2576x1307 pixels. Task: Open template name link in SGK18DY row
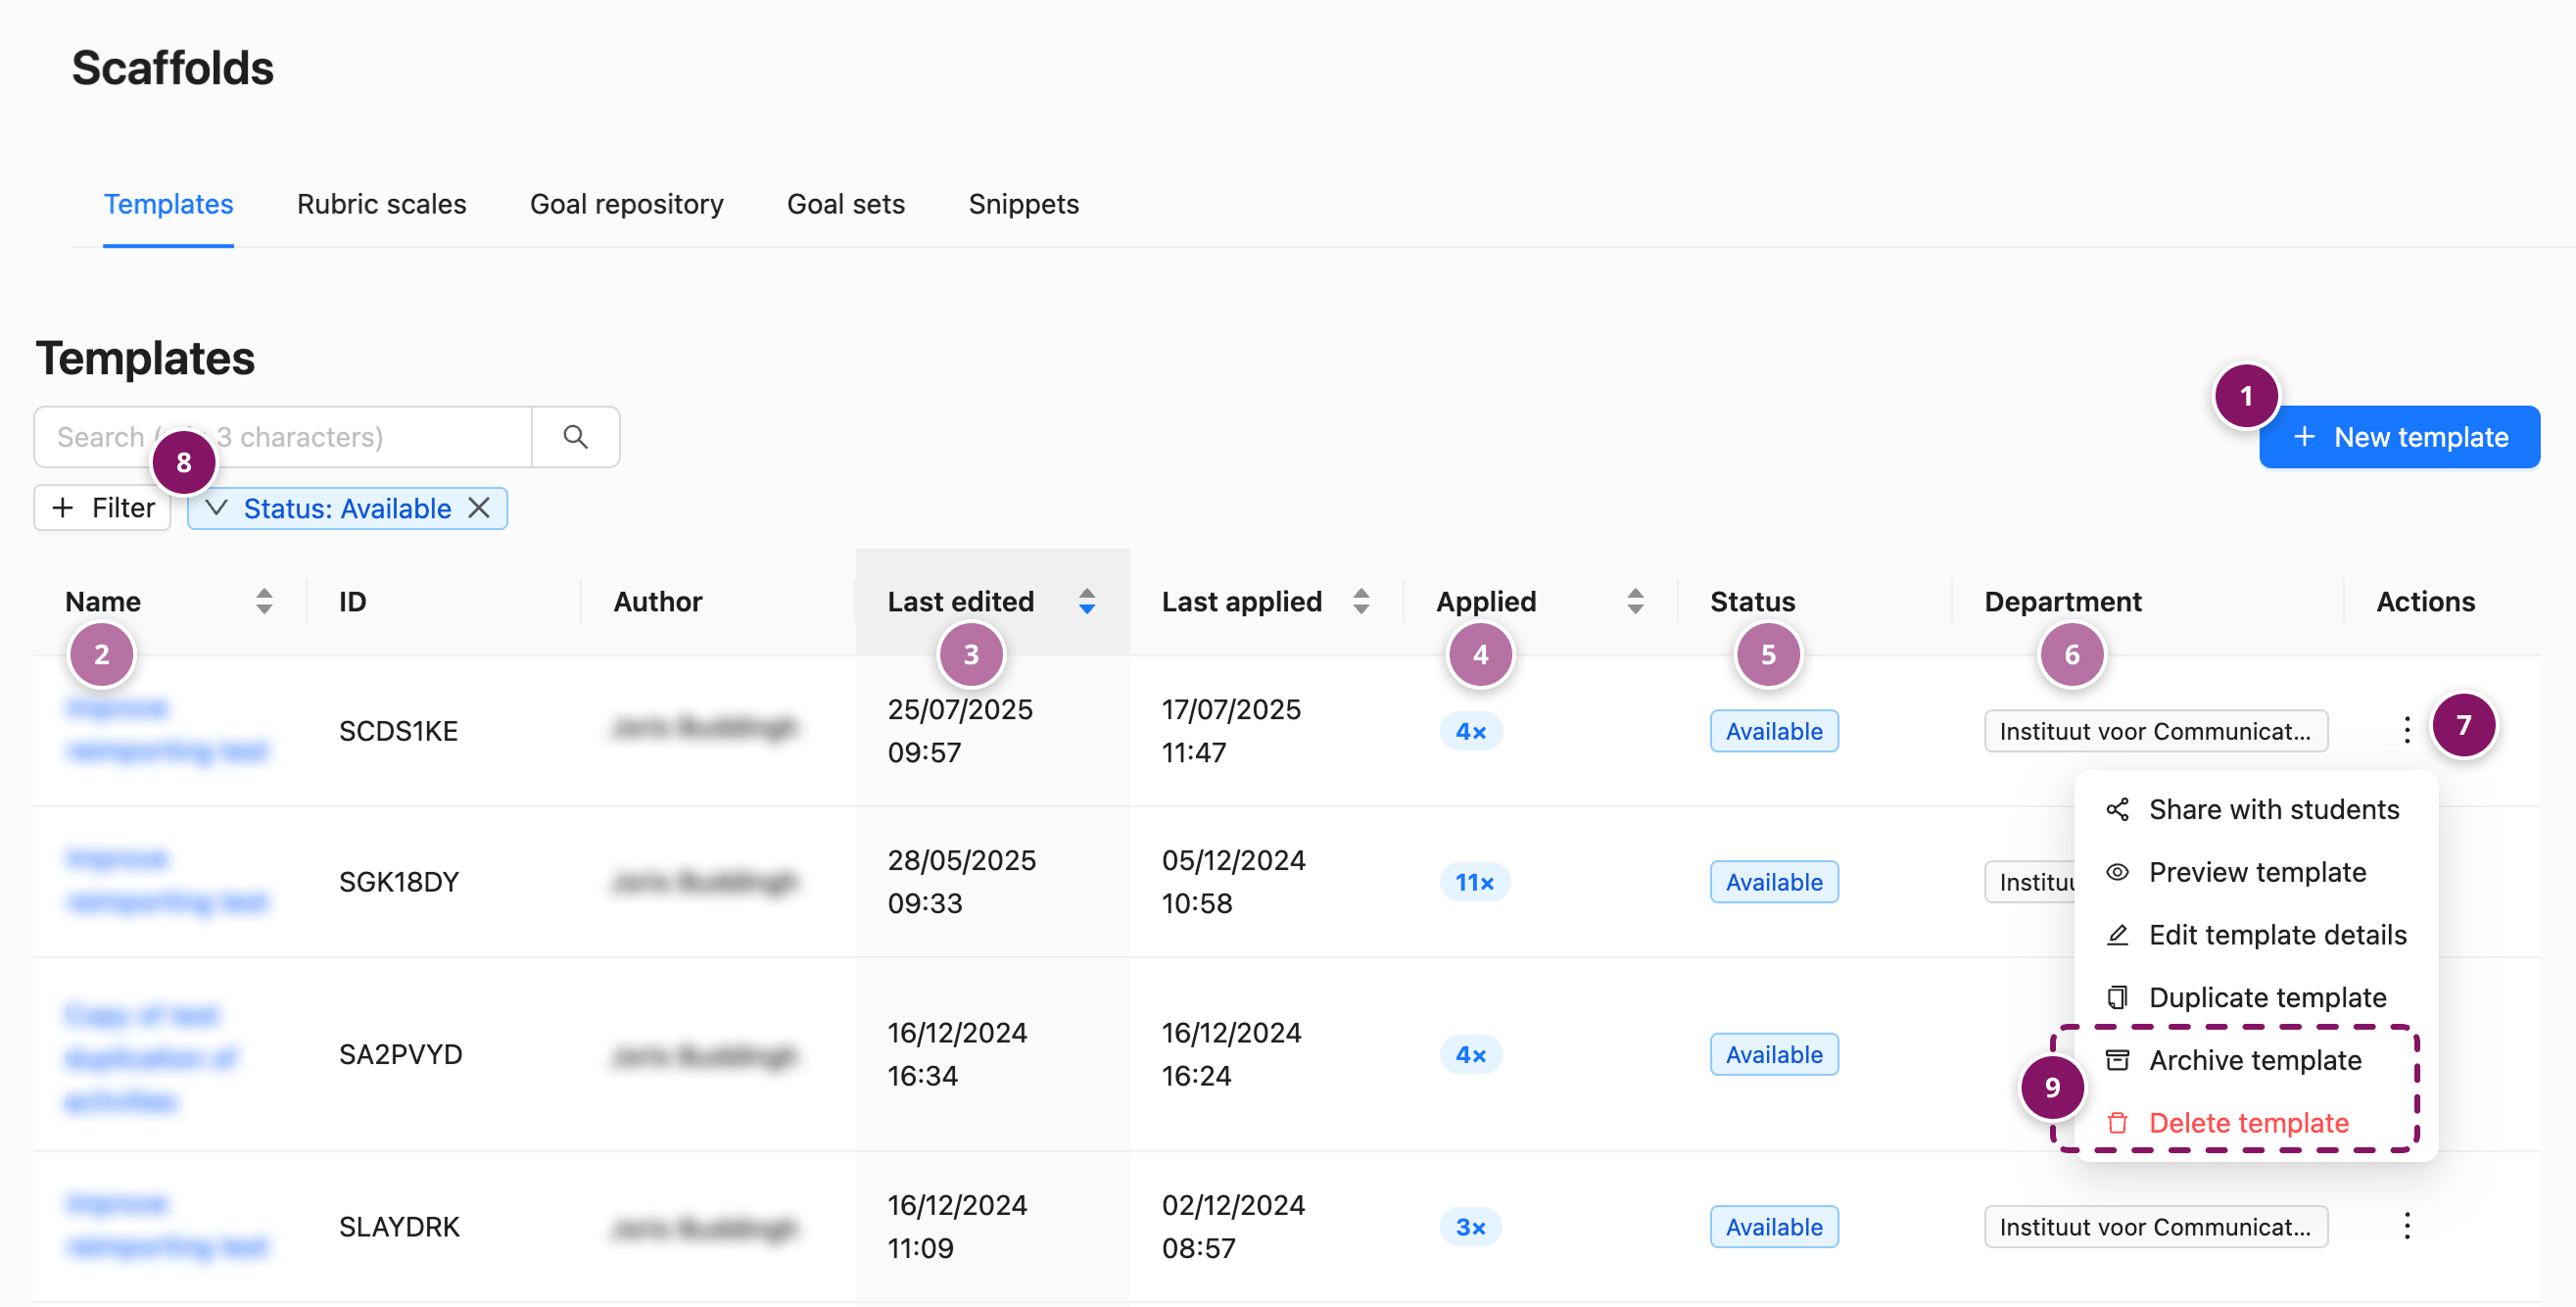pyautogui.click(x=167, y=880)
